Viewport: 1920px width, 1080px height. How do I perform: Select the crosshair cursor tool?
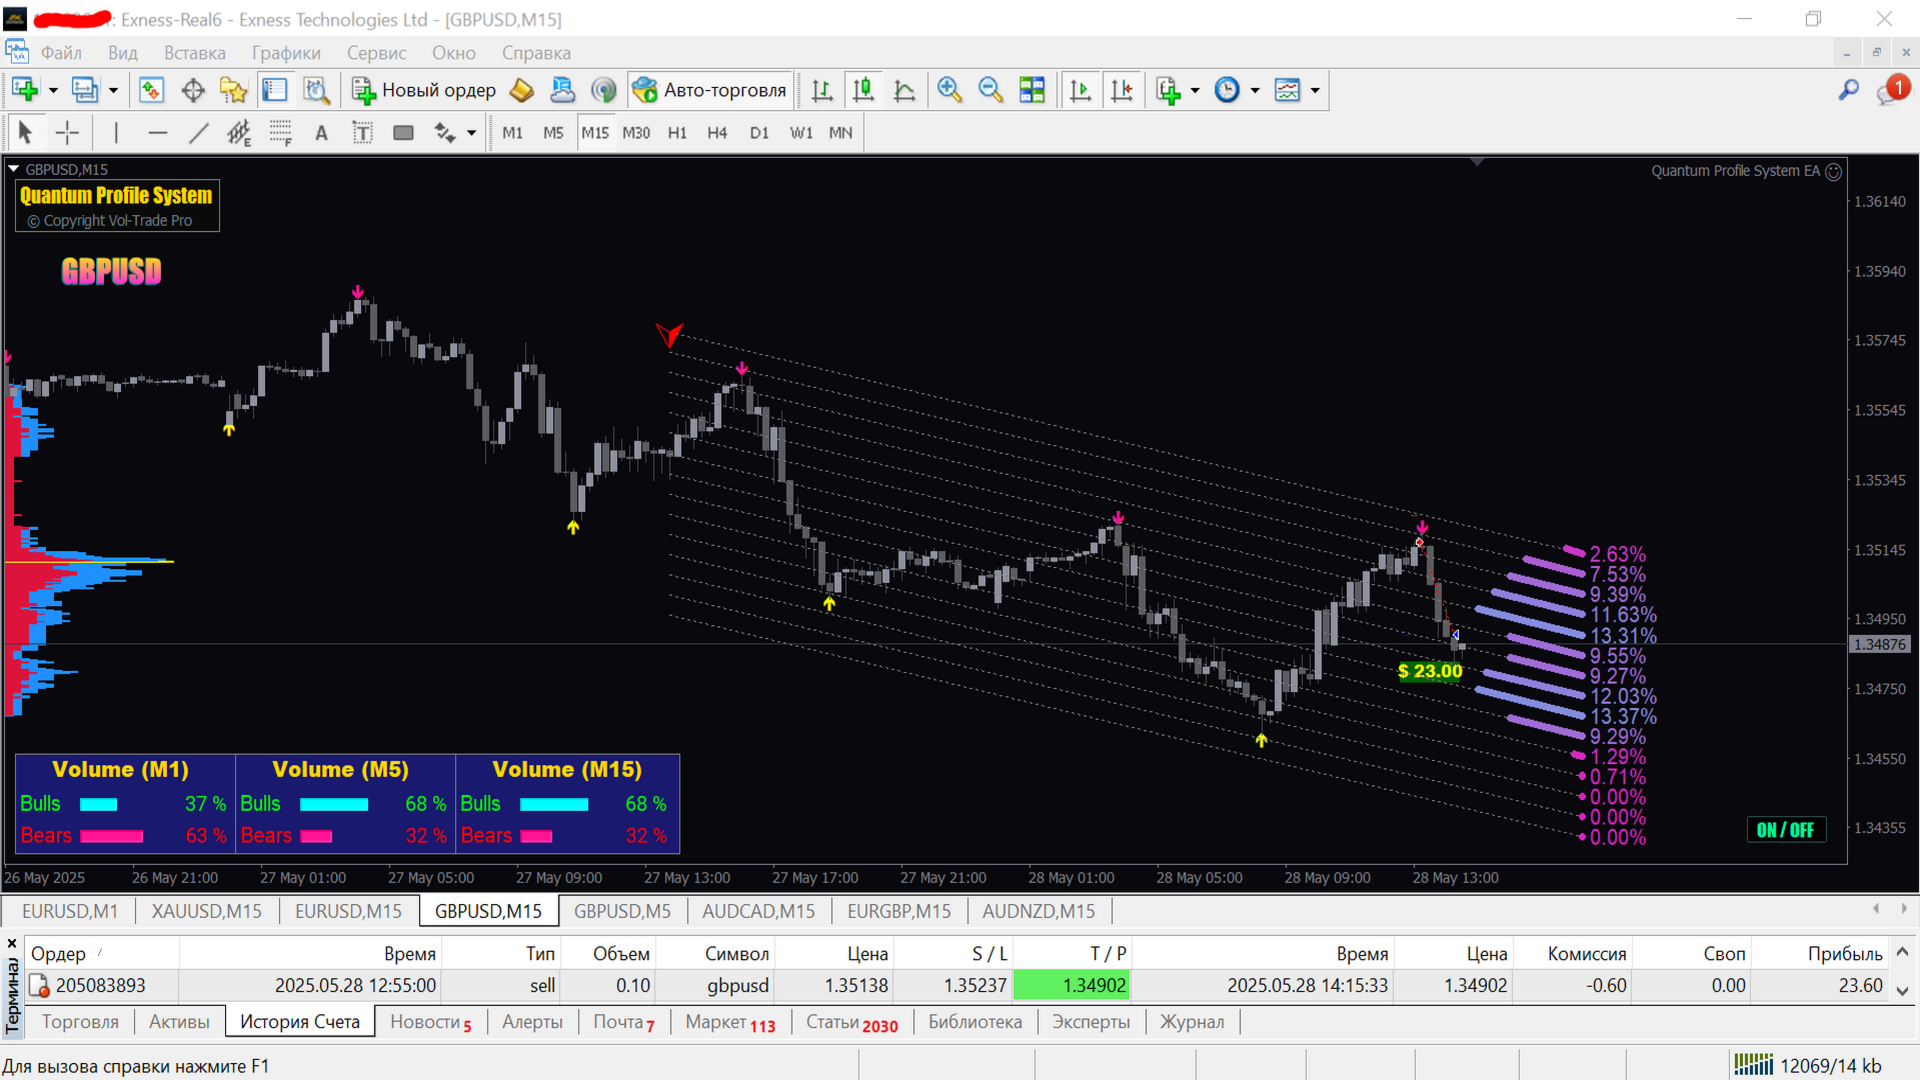(x=67, y=132)
